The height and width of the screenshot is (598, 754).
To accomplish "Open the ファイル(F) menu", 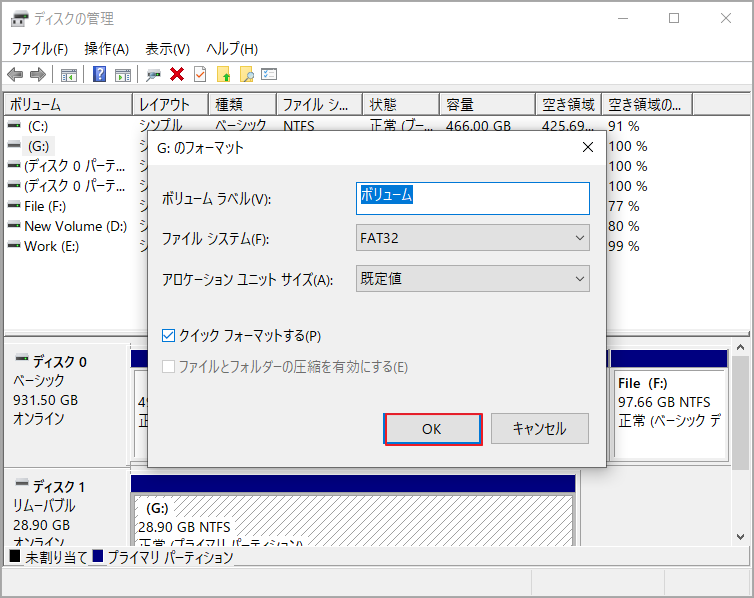I will point(39,48).
